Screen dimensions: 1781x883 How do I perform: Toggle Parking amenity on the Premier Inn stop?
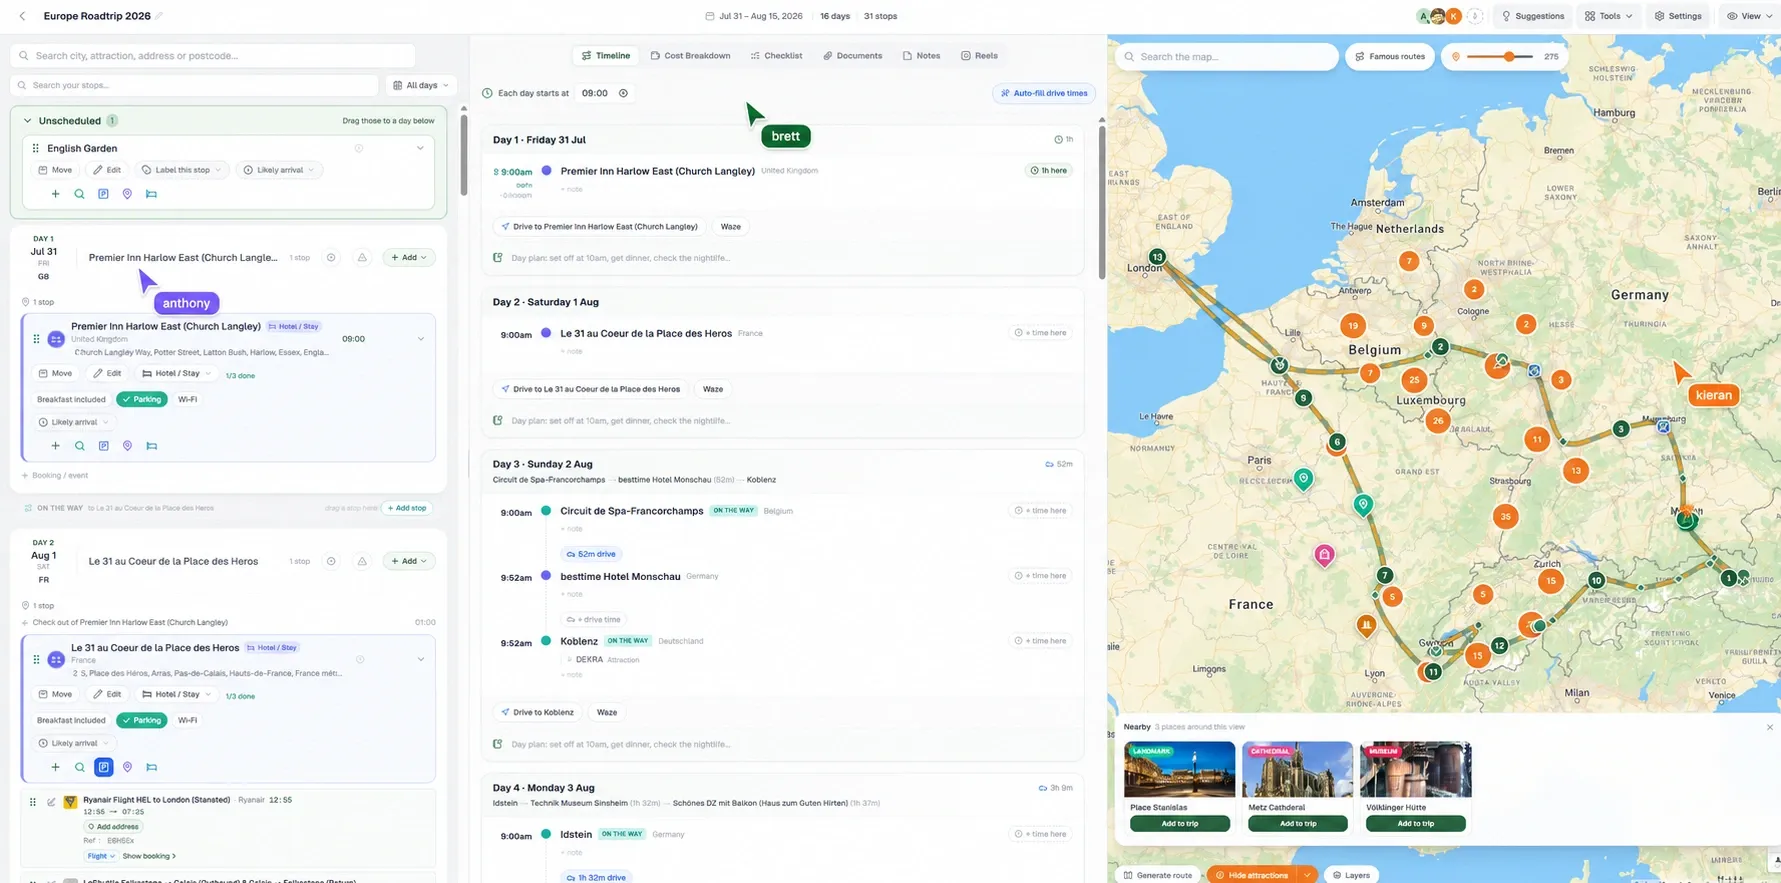click(x=141, y=399)
